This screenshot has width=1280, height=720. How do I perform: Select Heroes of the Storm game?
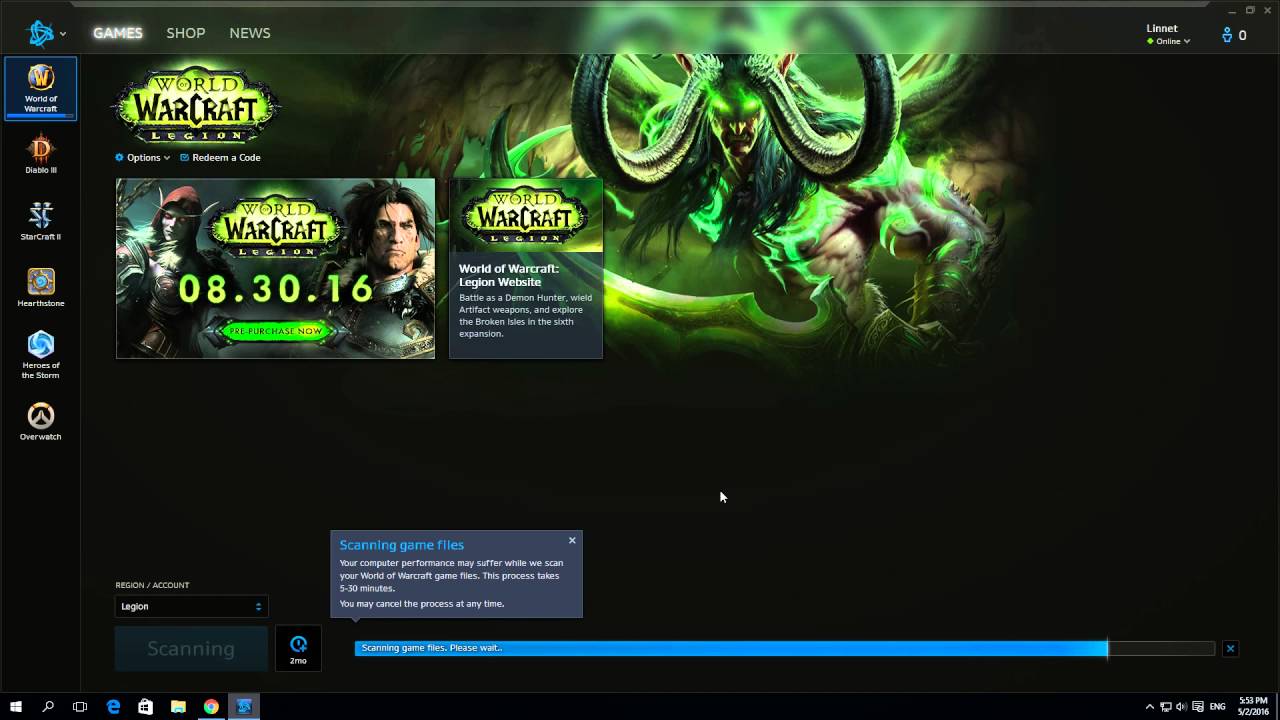coord(41,355)
